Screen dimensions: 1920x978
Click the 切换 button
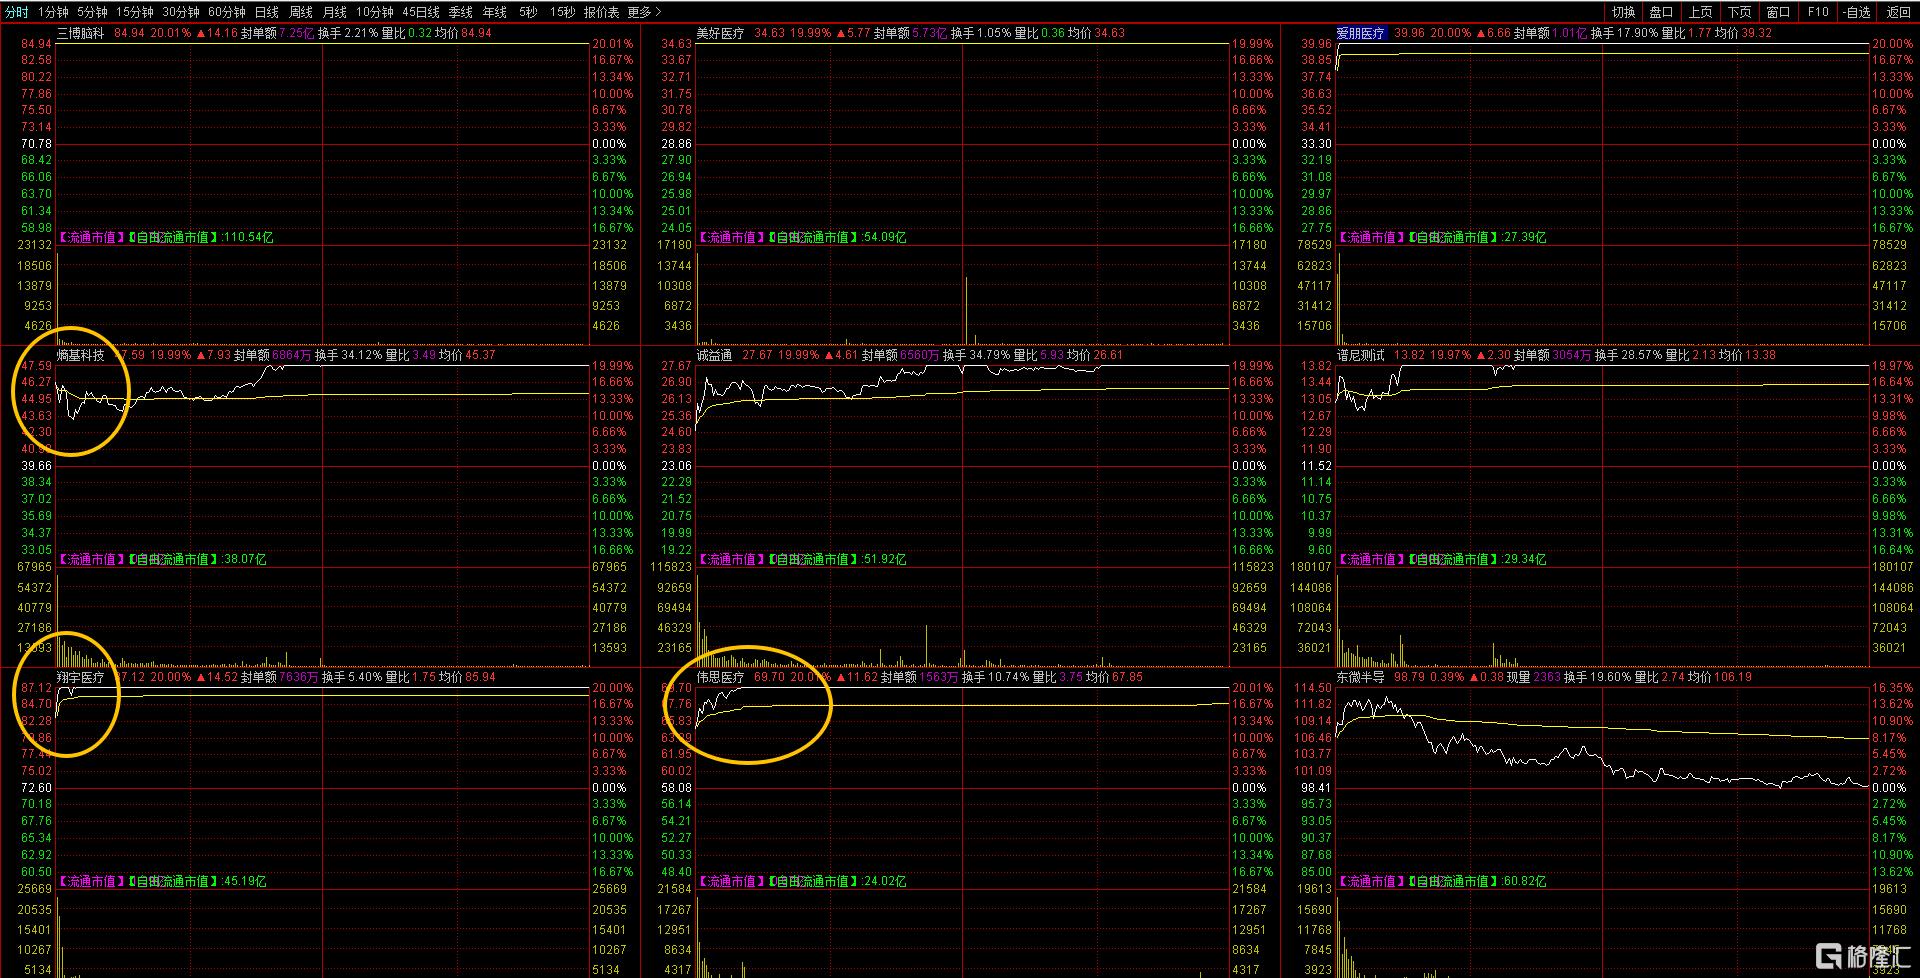coord(1624,12)
